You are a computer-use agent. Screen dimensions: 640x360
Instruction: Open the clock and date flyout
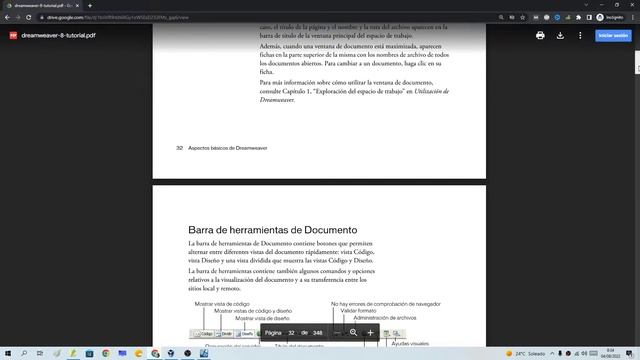click(x=611, y=353)
